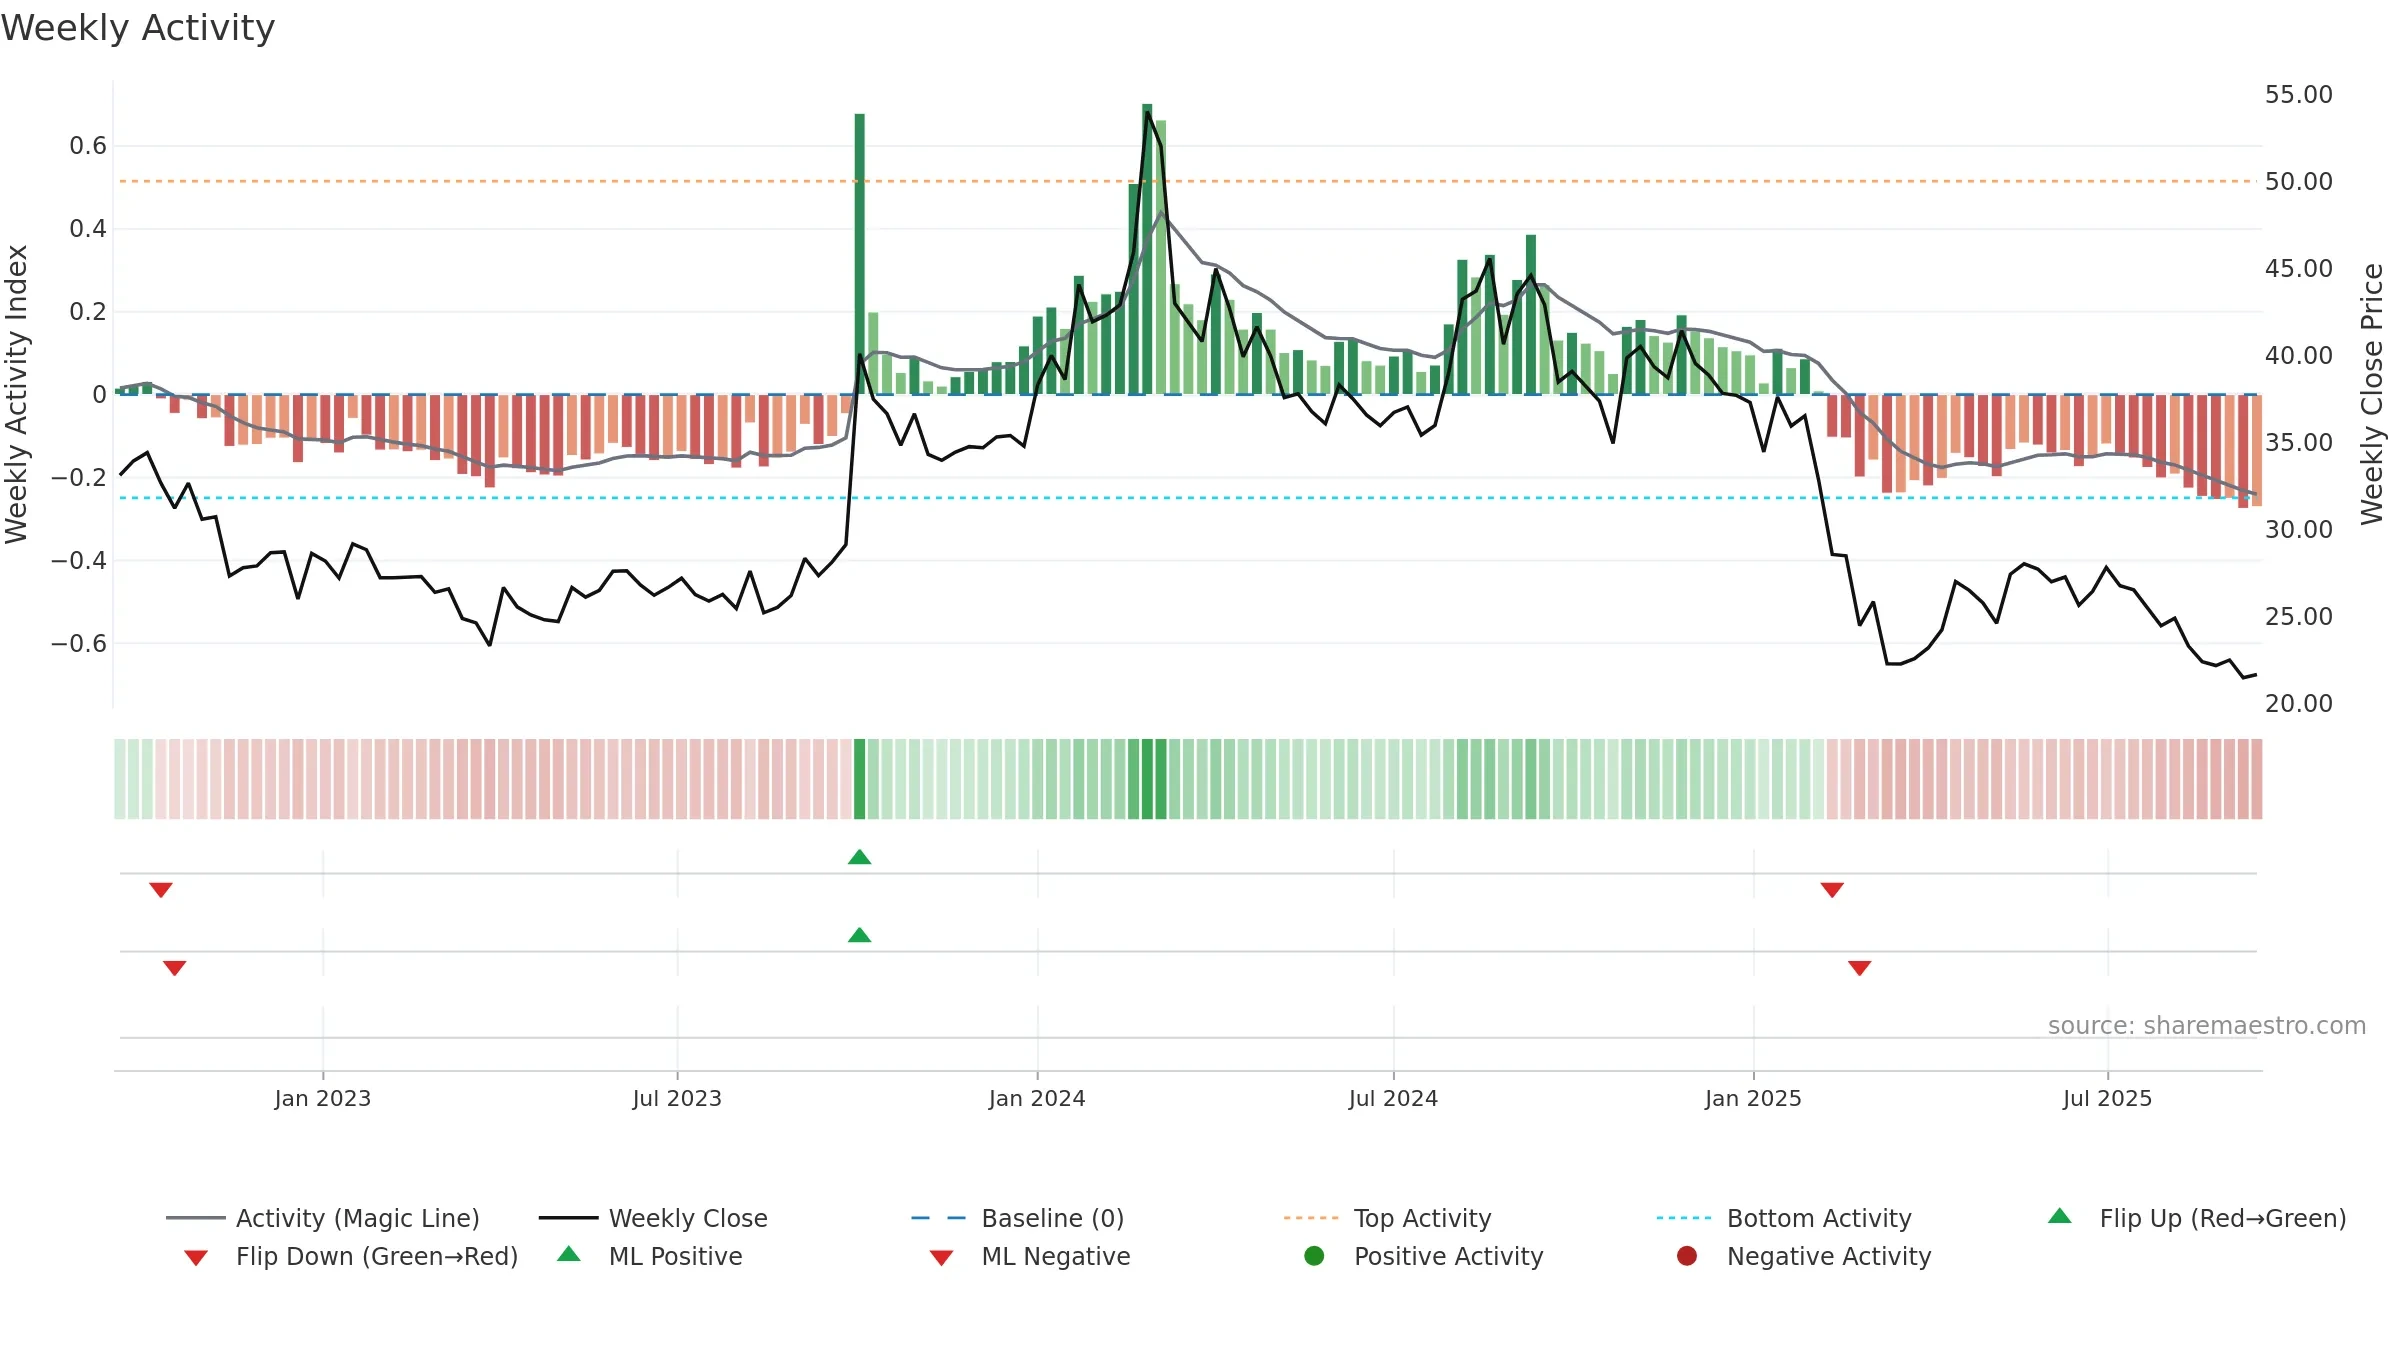Click the Weekly Close Price axis title
Screen dimensions: 2400x1350
(2372, 394)
